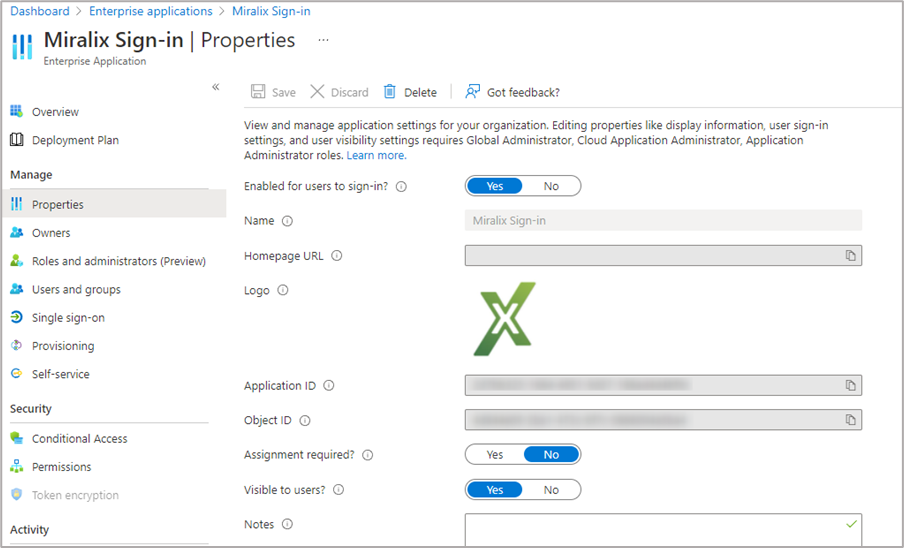Image resolution: width=904 pixels, height=548 pixels.
Task: Click the Token encryption shield icon
Action: coord(17,494)
